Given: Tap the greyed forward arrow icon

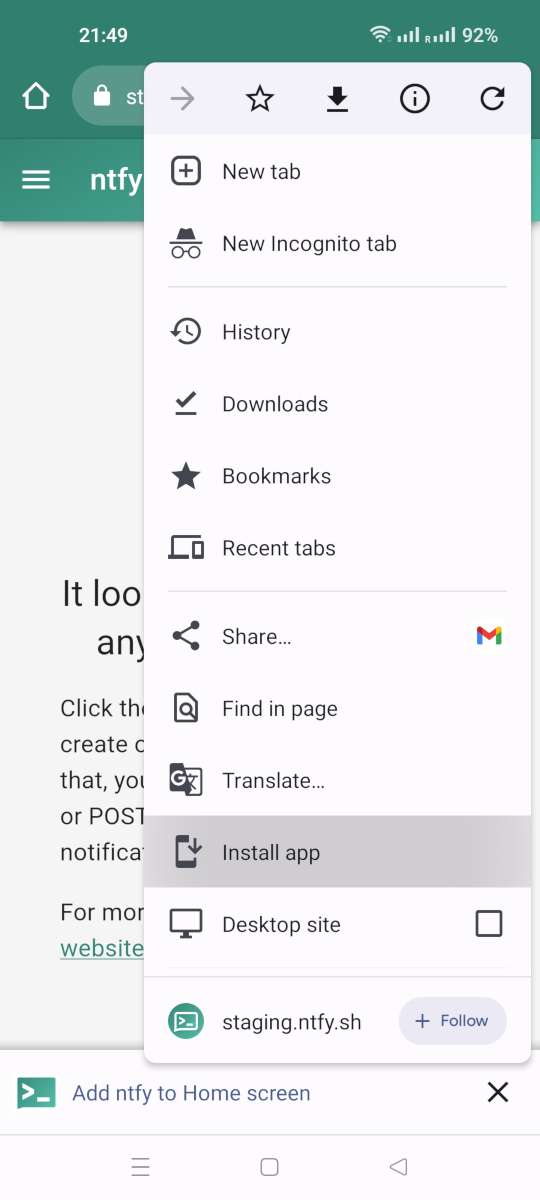Looking at the screenshot, I should (x=183, y=99).
